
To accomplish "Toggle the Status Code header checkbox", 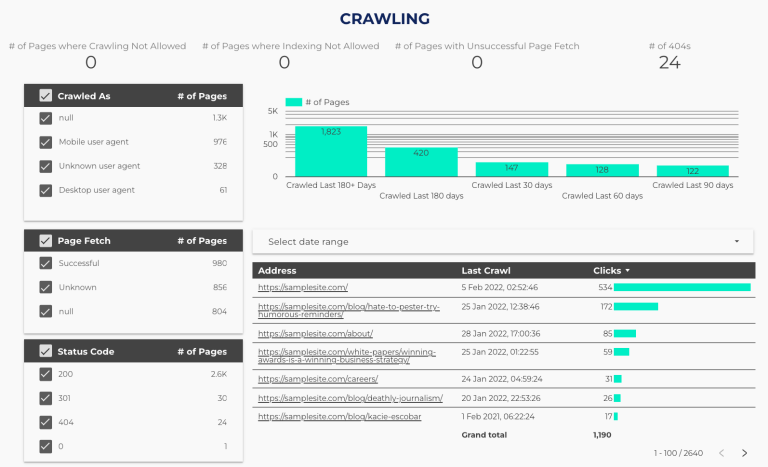I will (45, 351).
